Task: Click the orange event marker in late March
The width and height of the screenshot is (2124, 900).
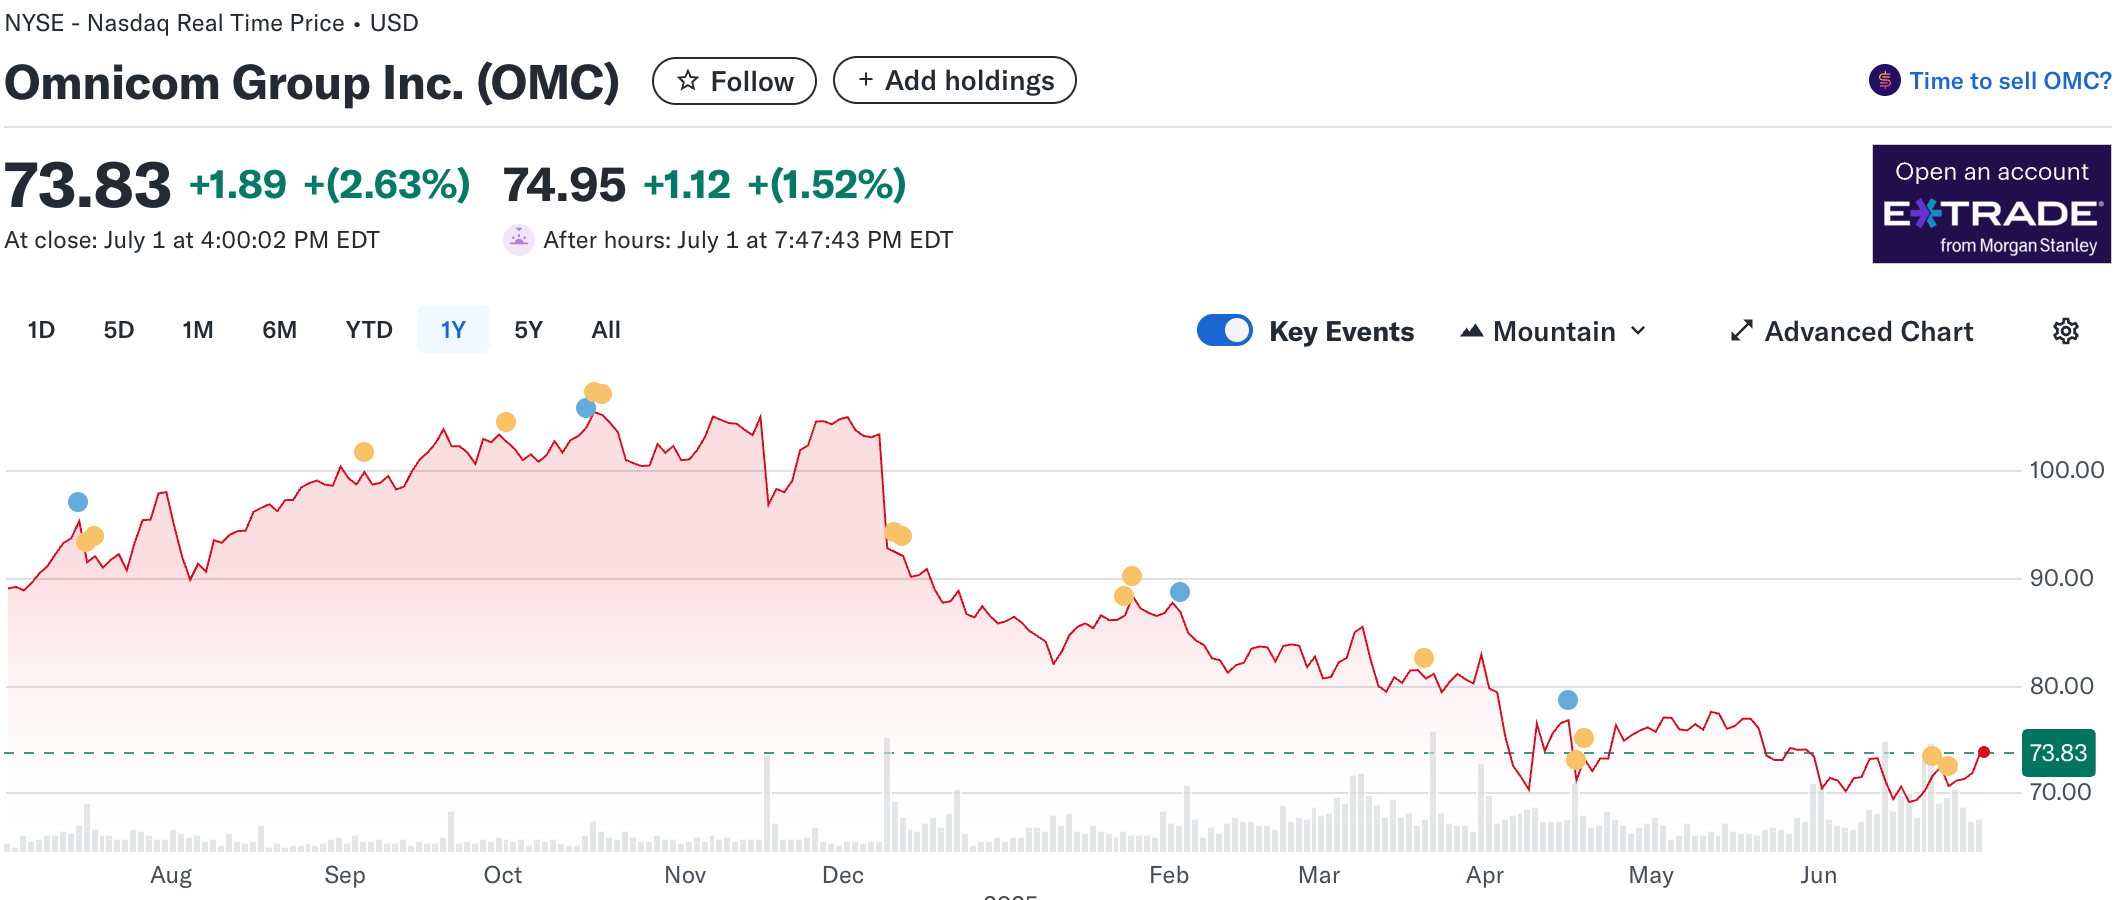Action: point(1424,658)
